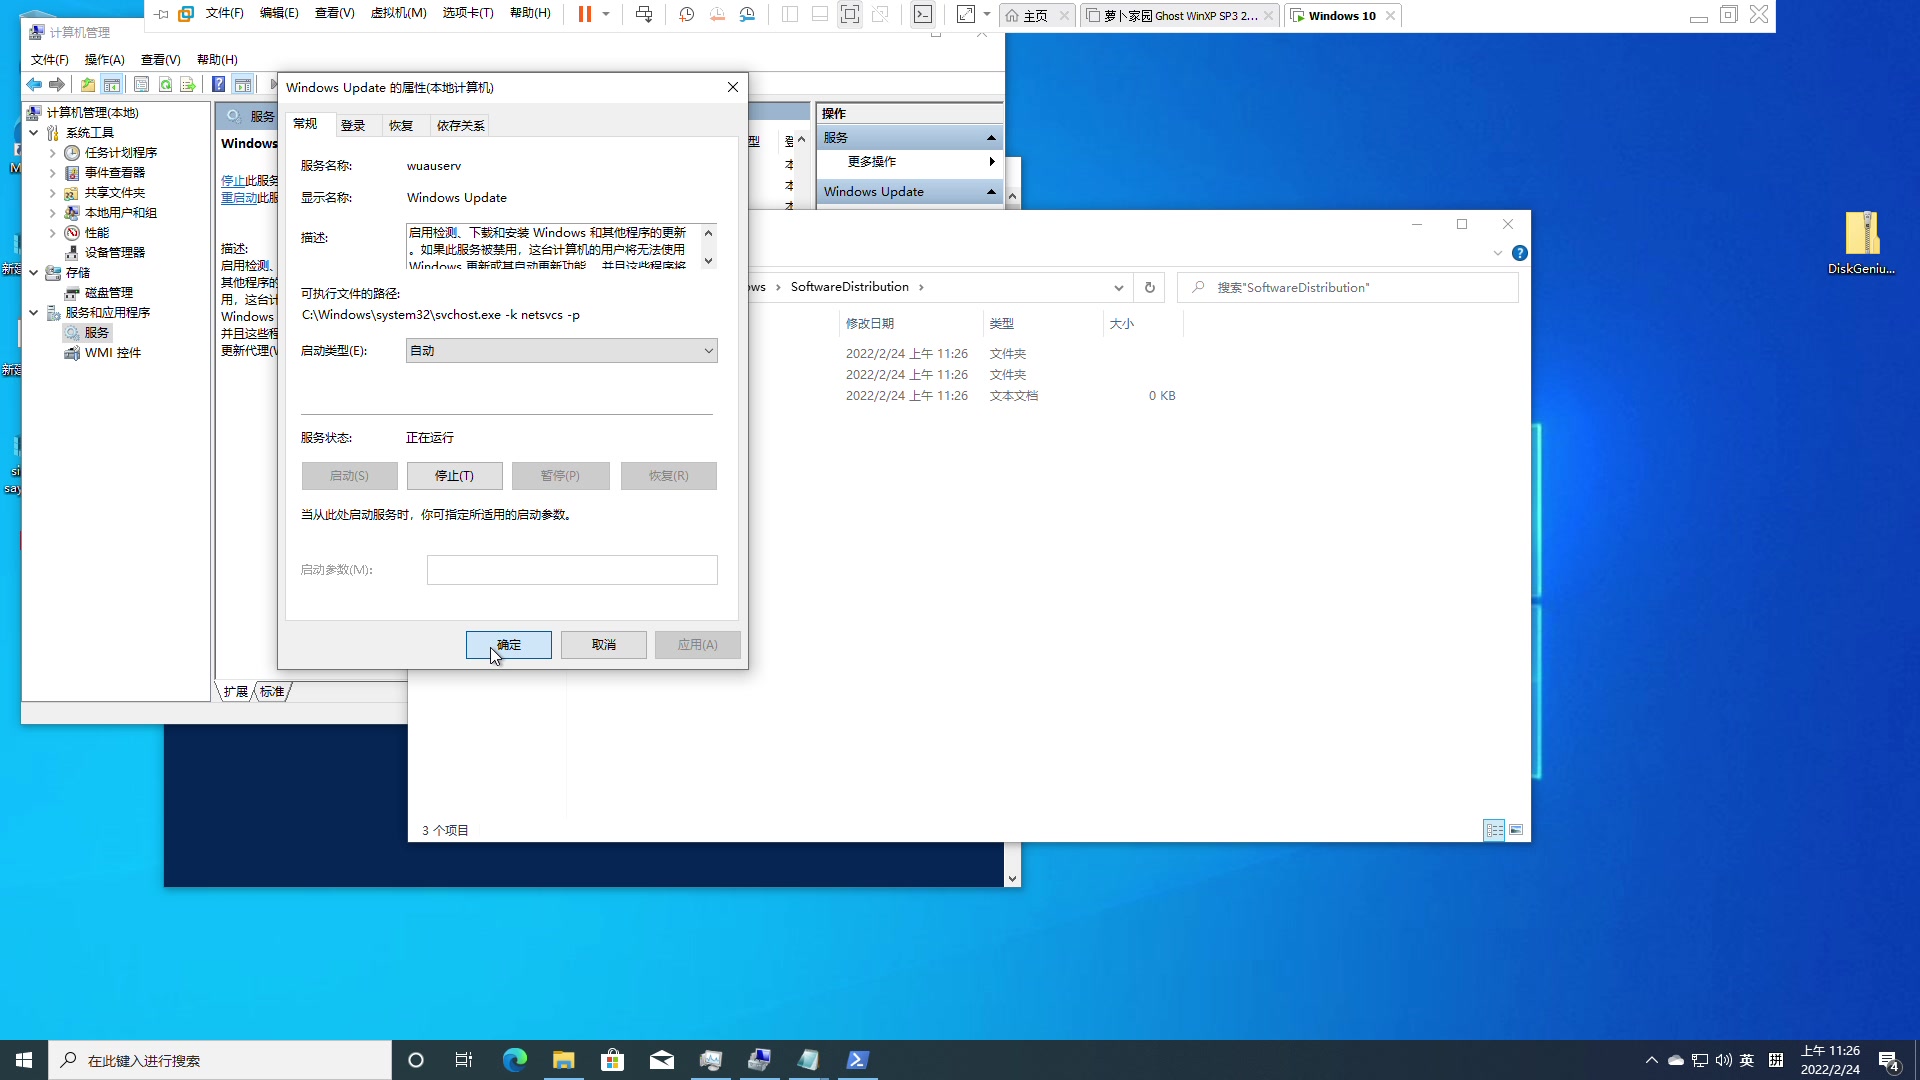Screen dimensions: 1920x1080
Task: Click the VMware pause virtual machine icon
Action: coord(585,14)
